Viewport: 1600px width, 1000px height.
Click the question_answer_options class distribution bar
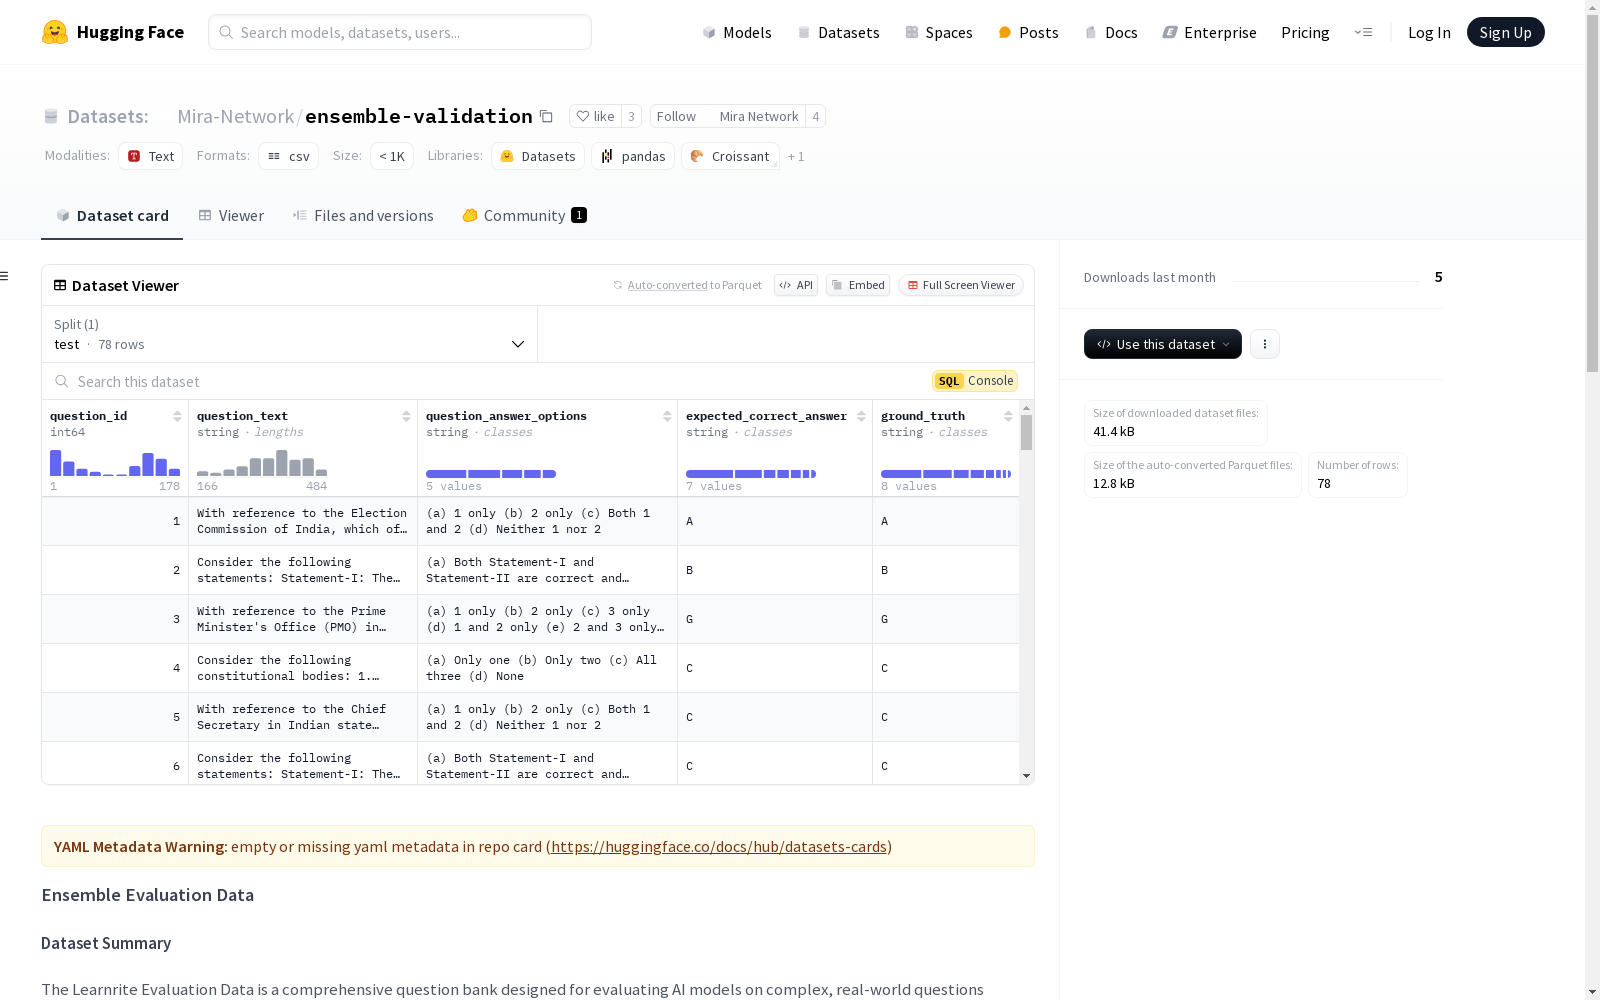pyautogui.click(x=491, y=474)
